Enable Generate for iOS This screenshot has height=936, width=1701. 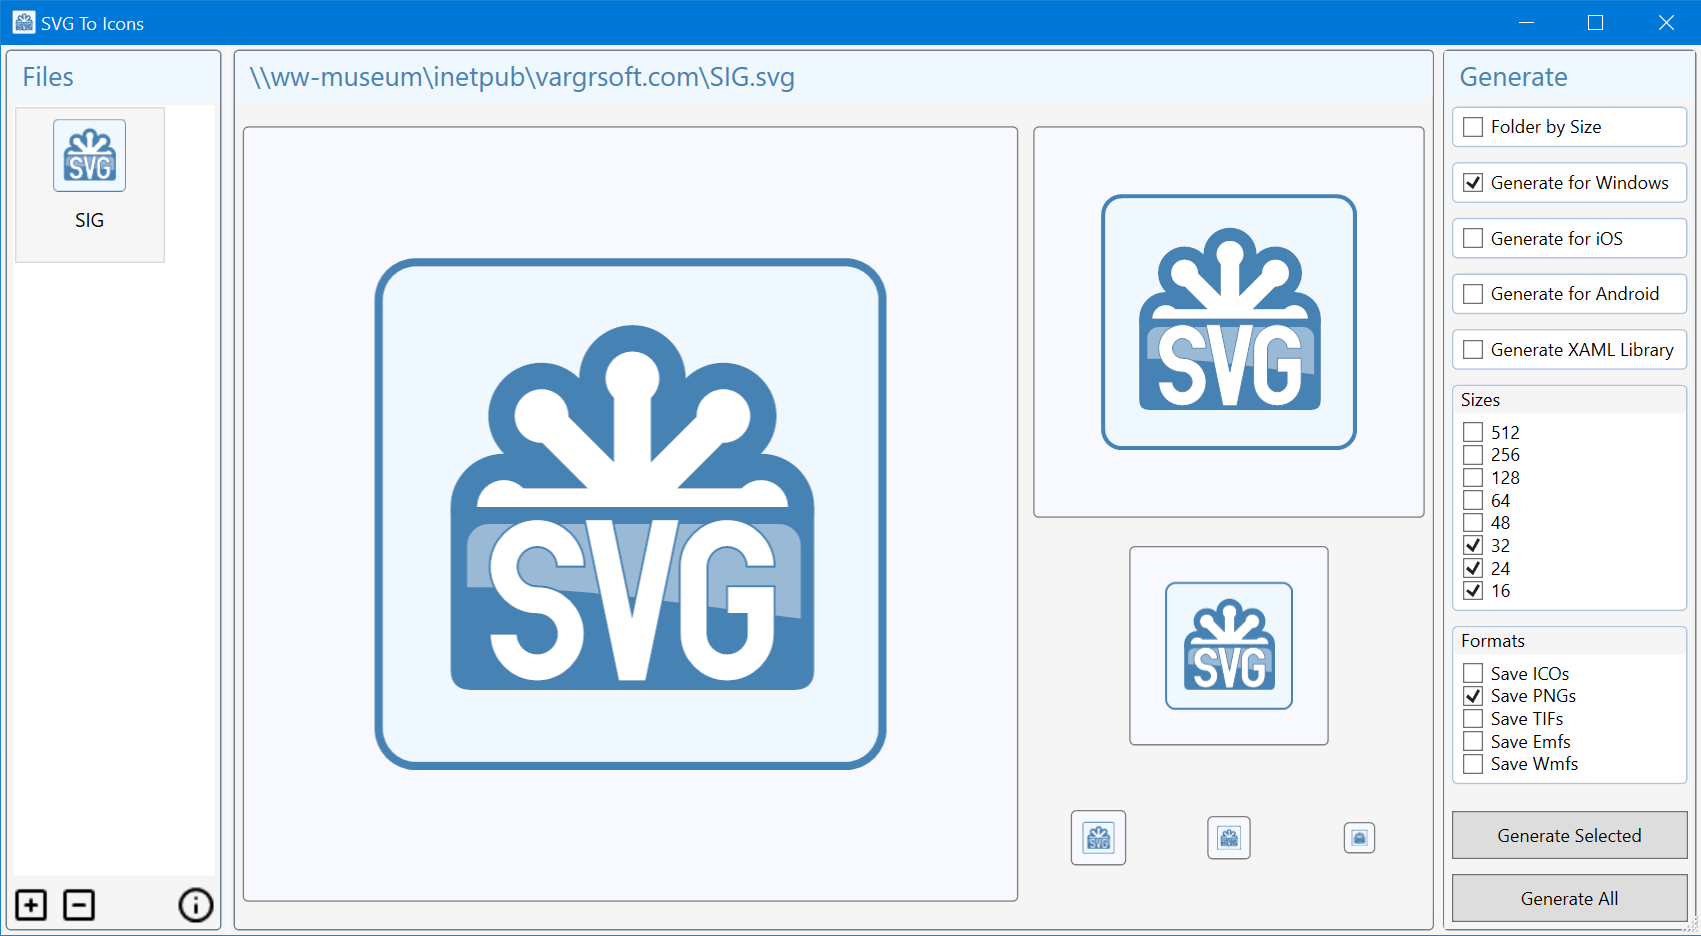click(1473, 238)
